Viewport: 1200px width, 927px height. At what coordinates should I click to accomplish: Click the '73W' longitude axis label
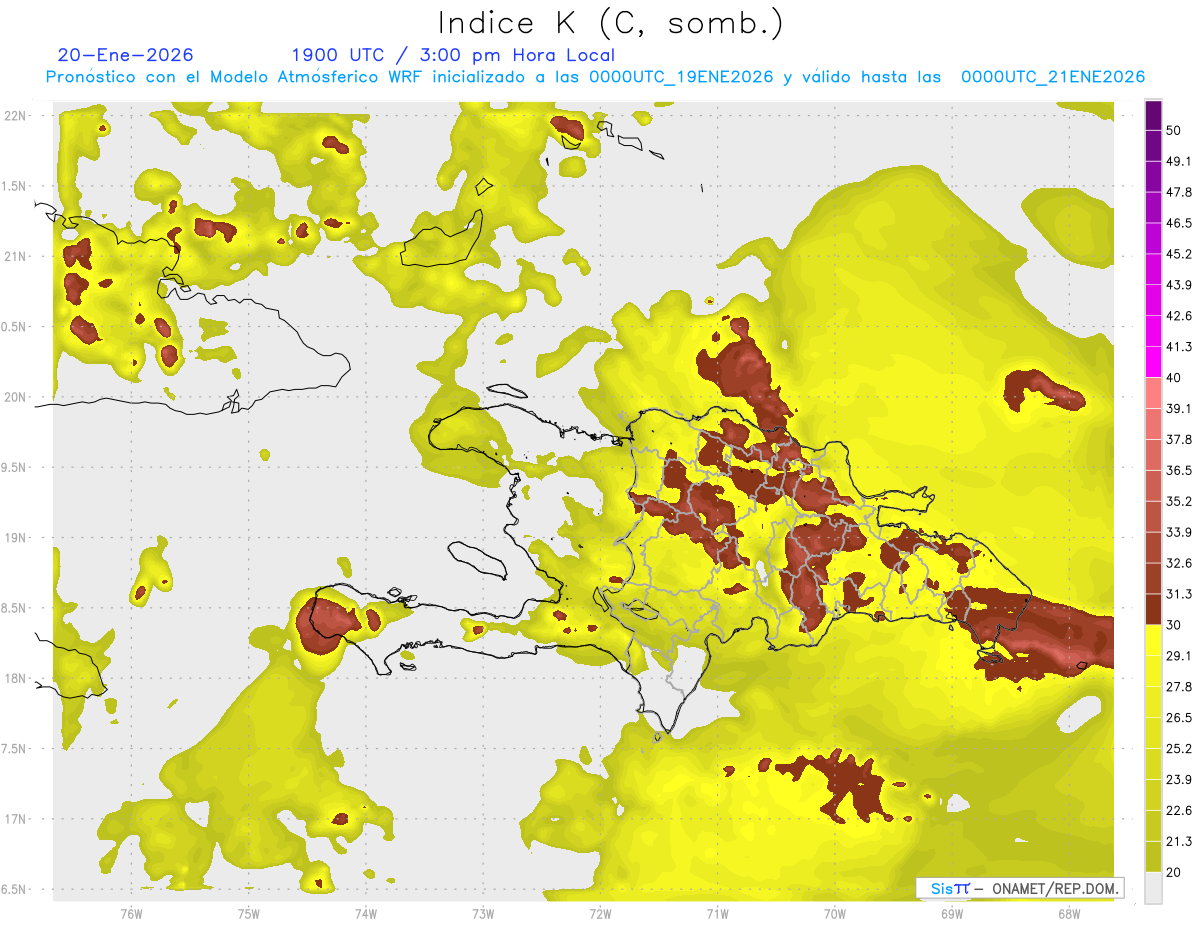[x=483, y=914]
